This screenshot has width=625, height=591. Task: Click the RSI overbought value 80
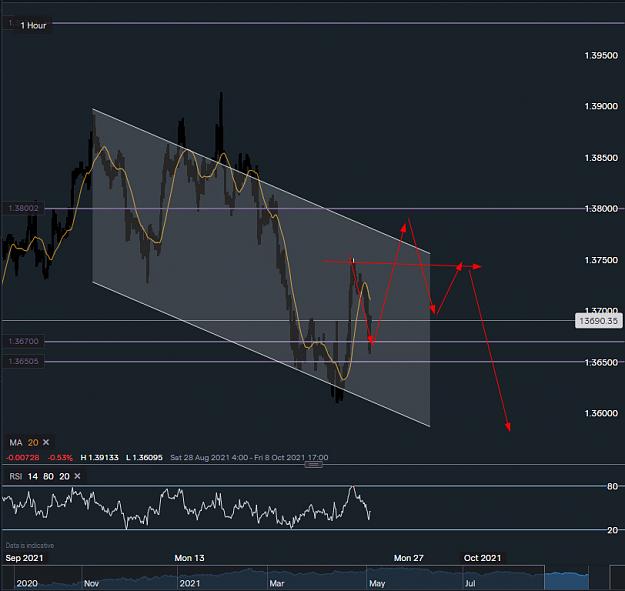tap(49, 476)
